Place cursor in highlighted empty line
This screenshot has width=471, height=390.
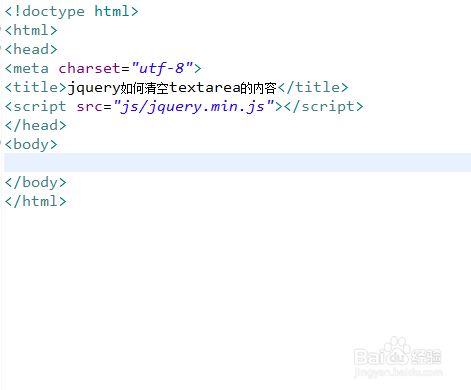point(237,163)
